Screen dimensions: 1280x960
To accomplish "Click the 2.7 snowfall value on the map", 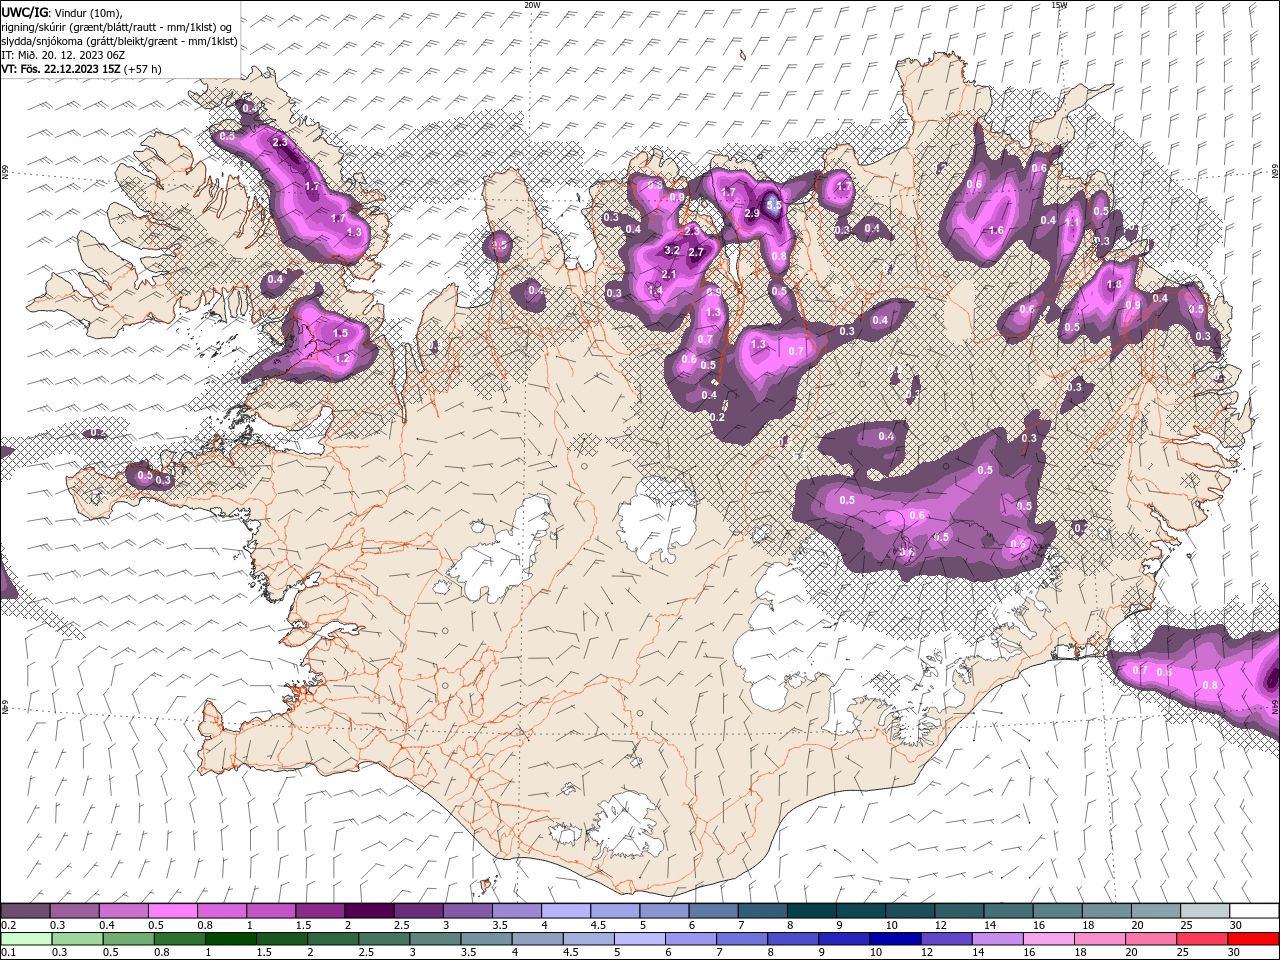I will [696, 253].
